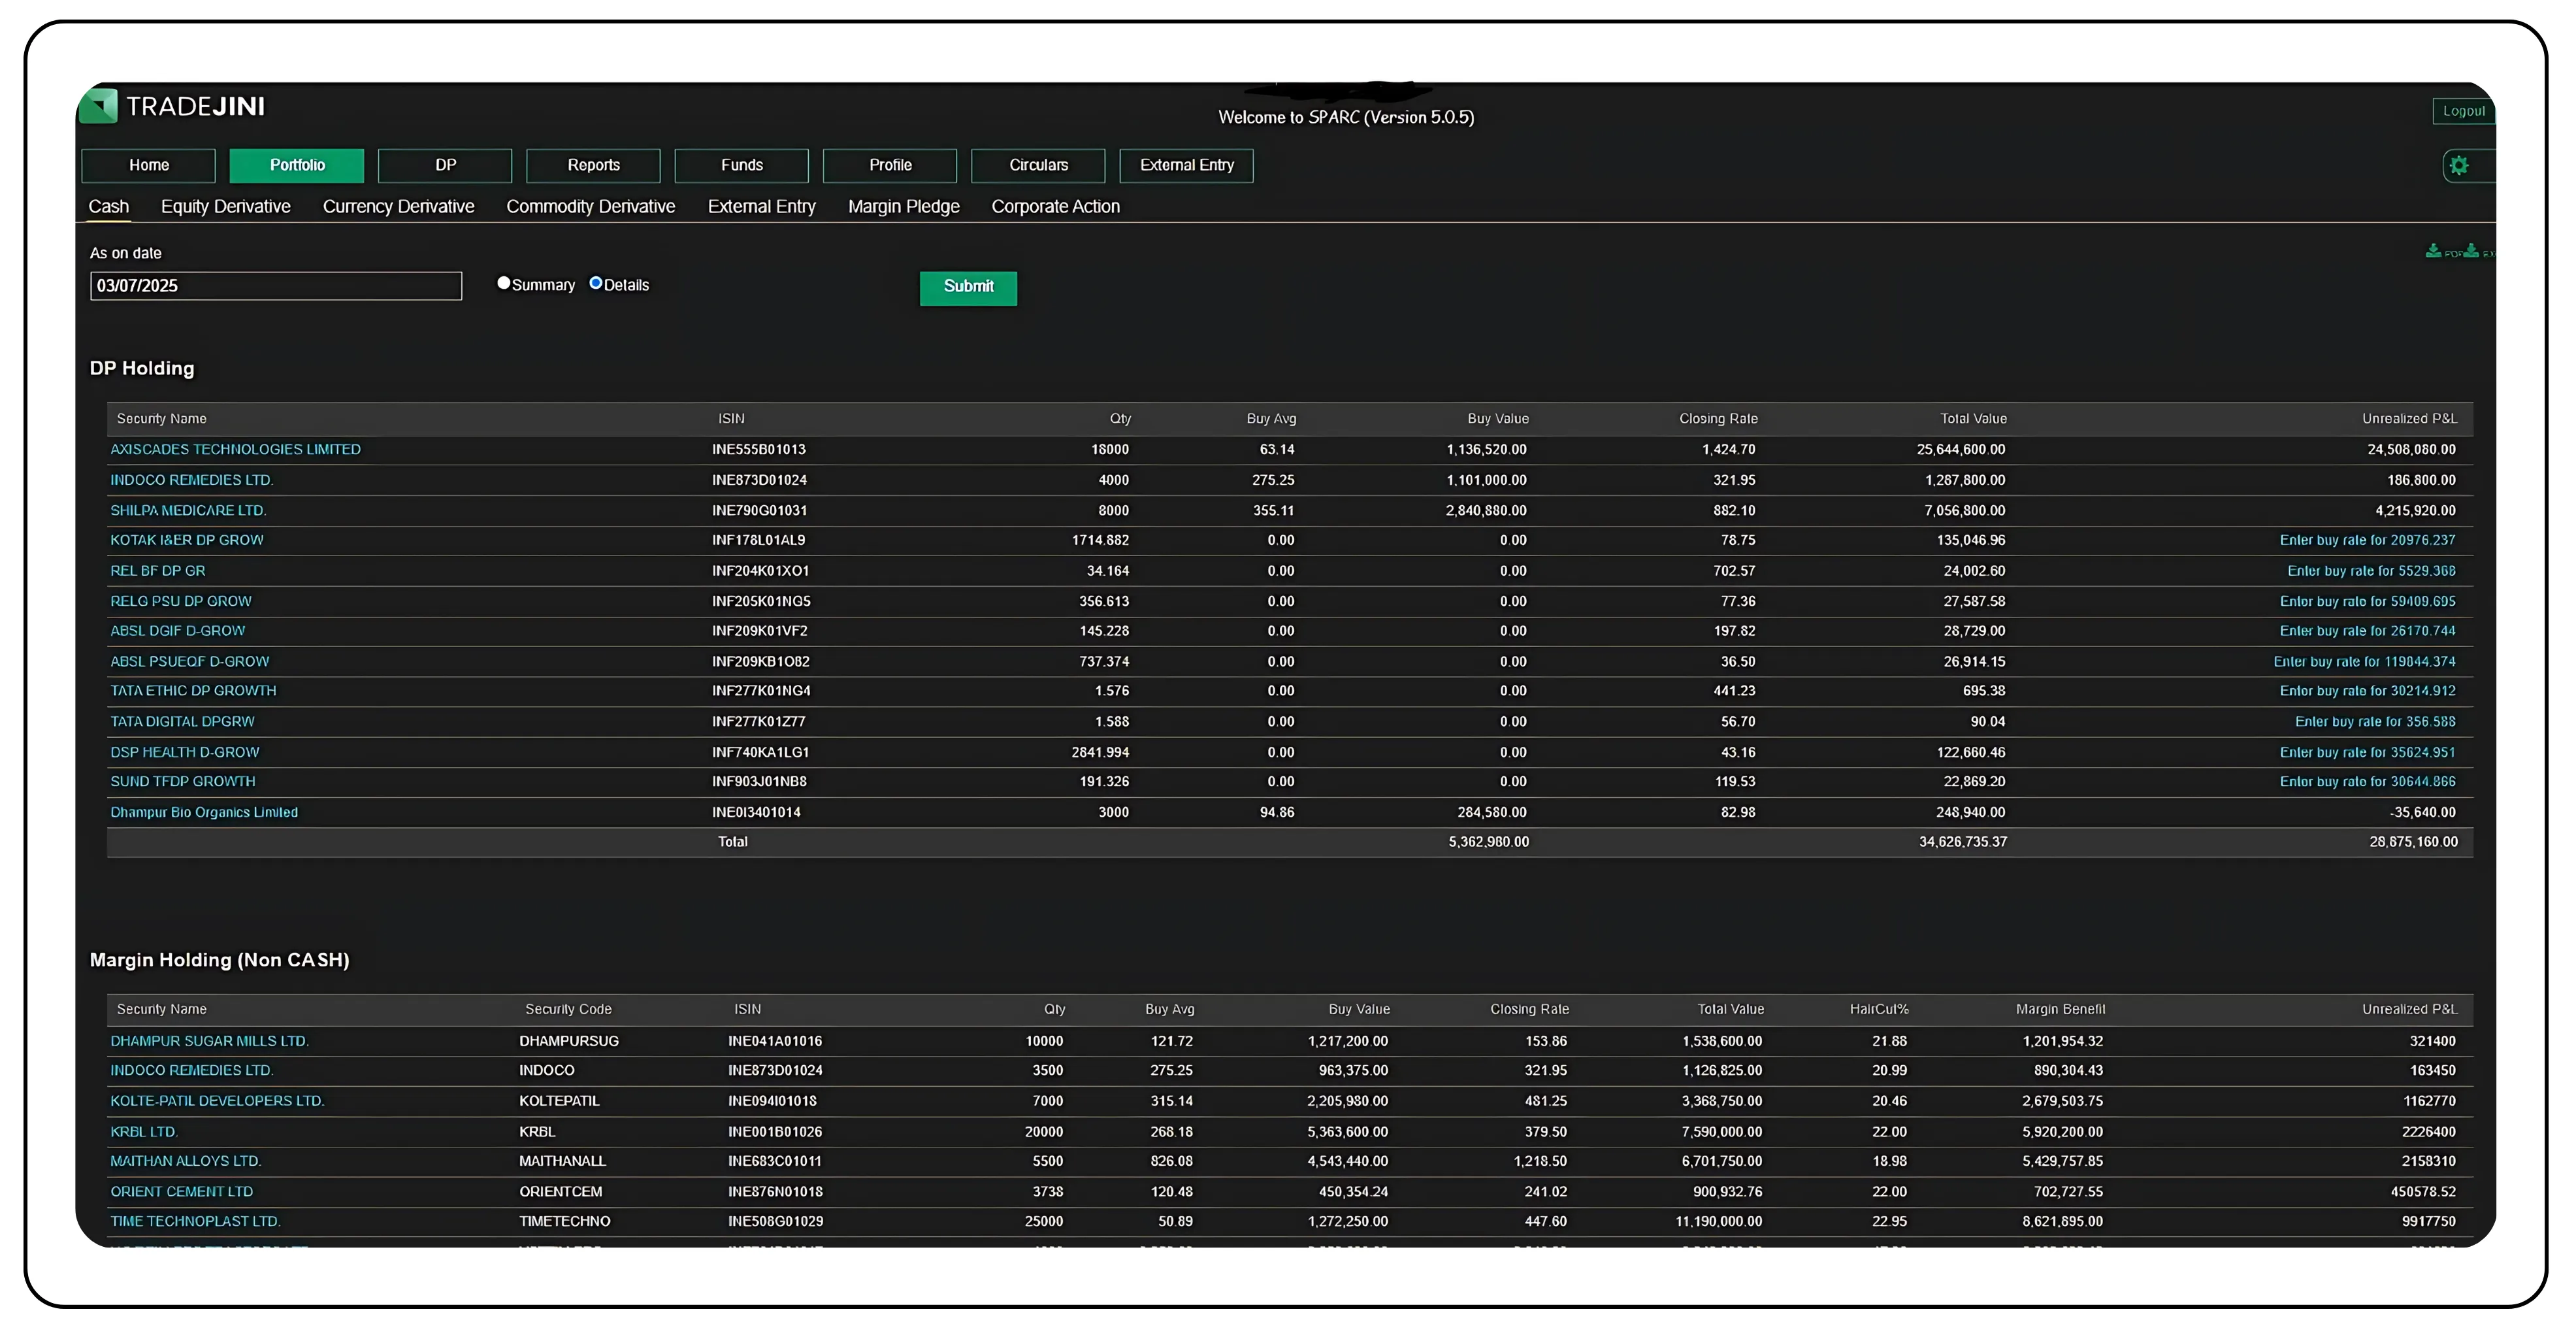This screenshot has height=1337, width=2576.
Task: Open ABSL PSUEQF D-GROW link
Action: pos(190,662)
